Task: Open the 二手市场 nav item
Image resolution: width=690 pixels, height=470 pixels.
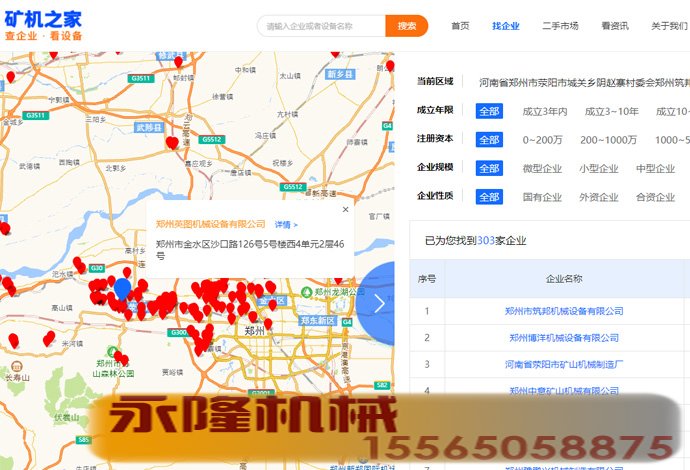Action: tap(560, 26)
